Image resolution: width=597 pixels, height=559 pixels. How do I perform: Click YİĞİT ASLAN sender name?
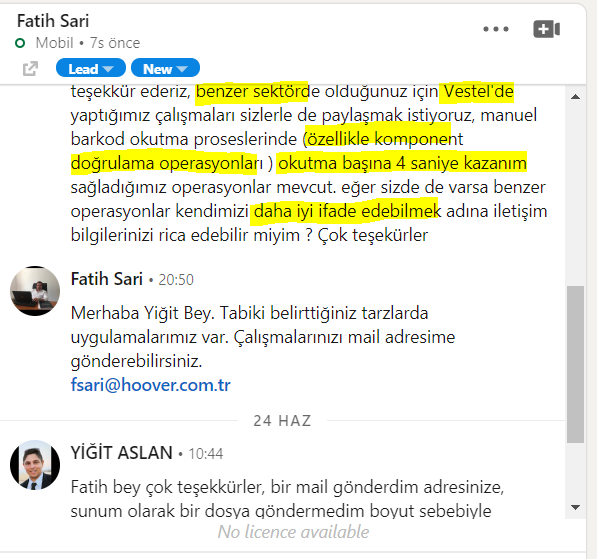(121, 453)
